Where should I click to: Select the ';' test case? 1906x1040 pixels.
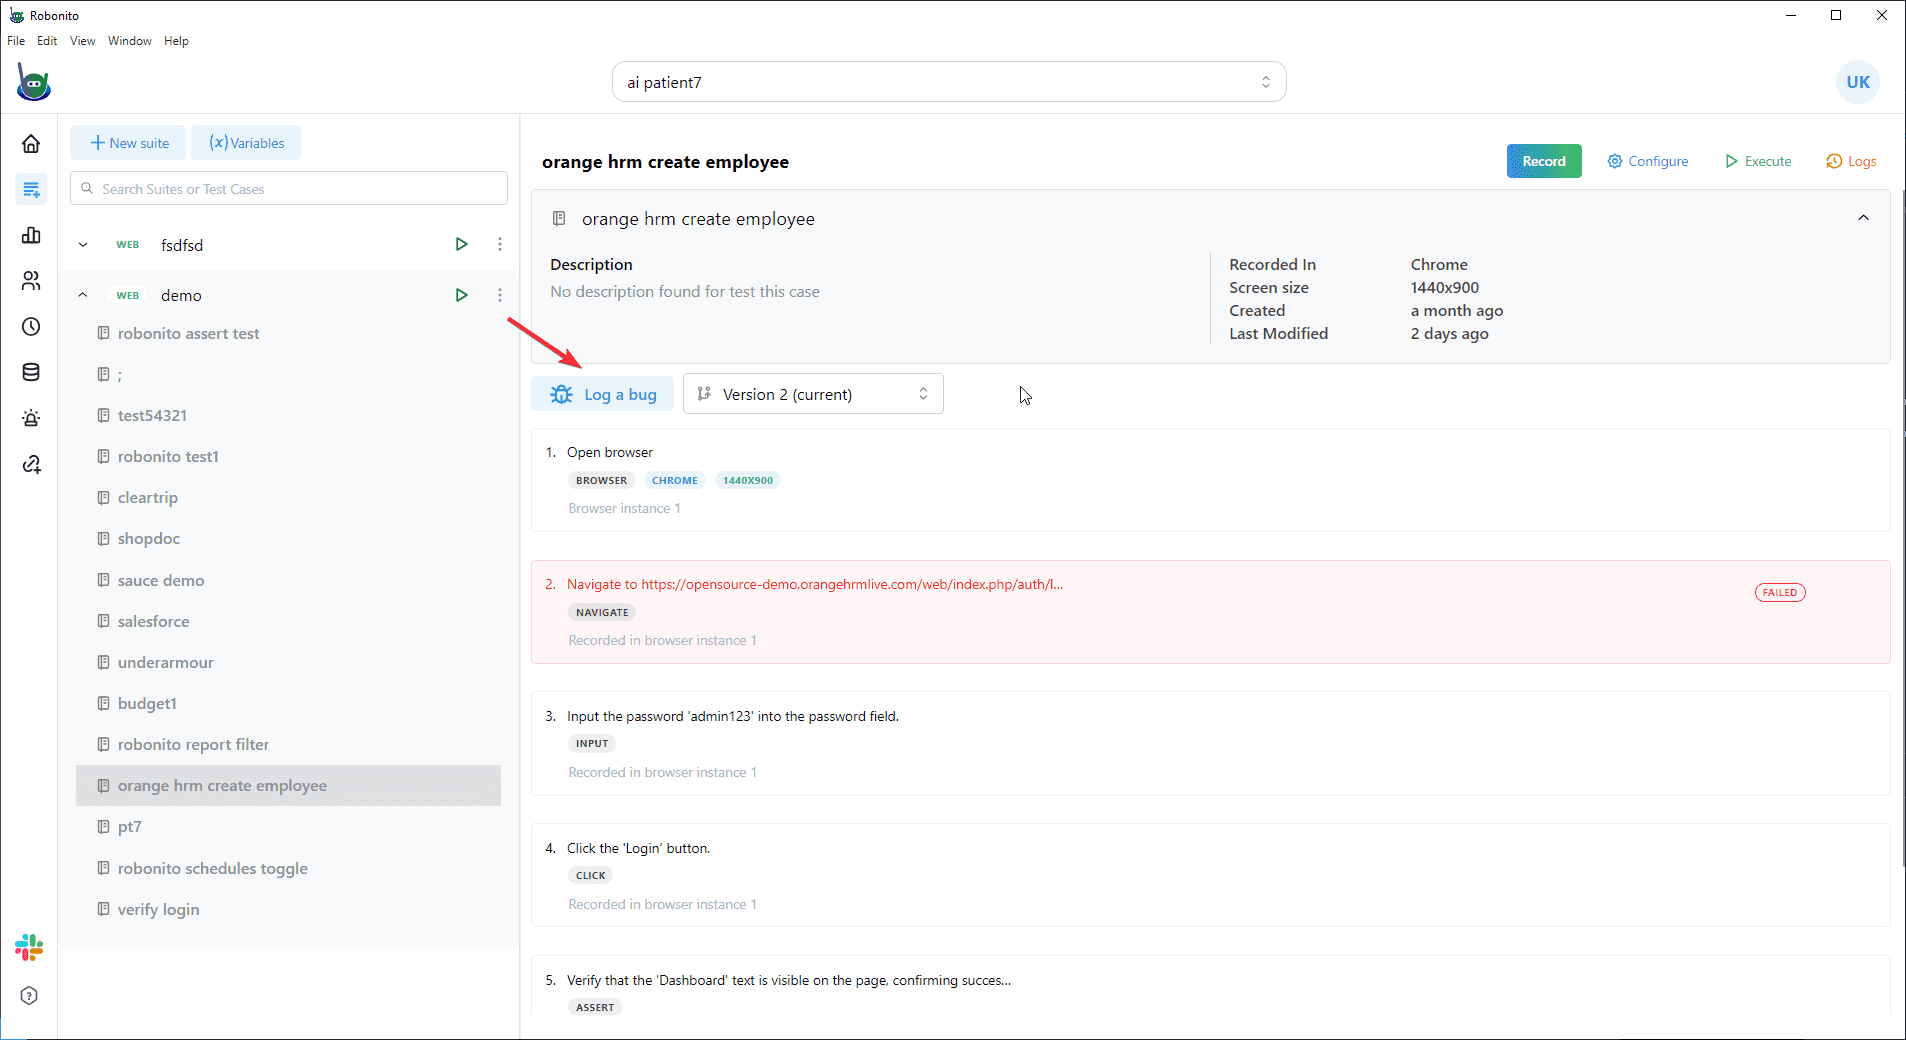(288, 374)
